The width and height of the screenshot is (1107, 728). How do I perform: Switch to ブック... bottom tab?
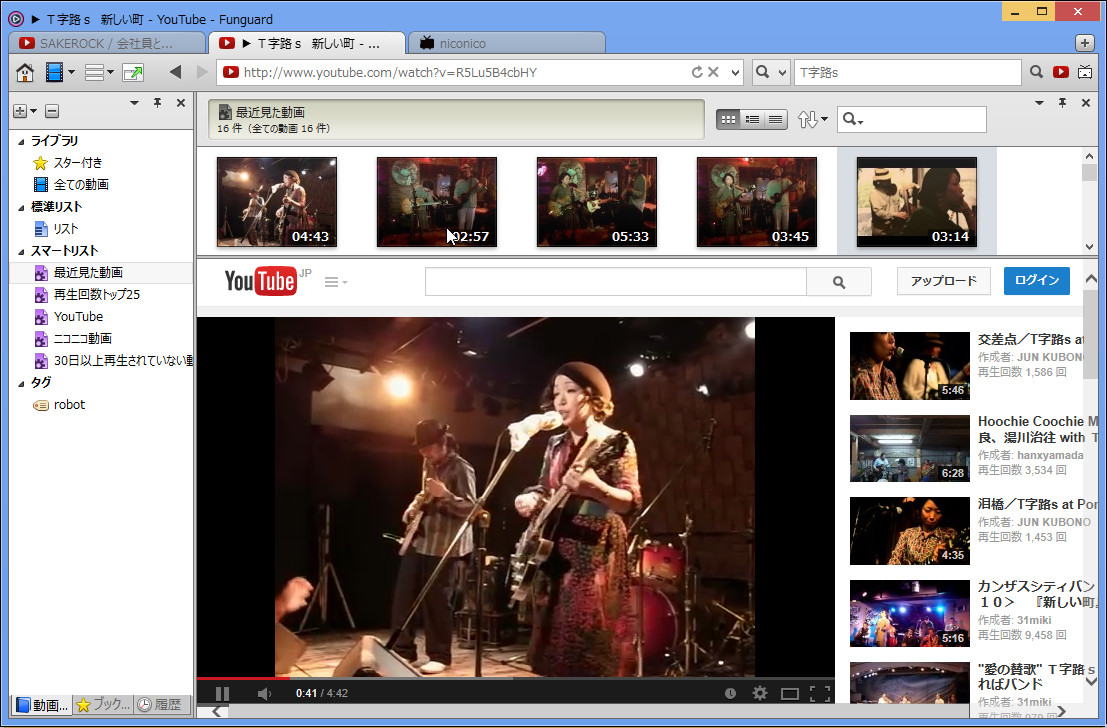103,705
